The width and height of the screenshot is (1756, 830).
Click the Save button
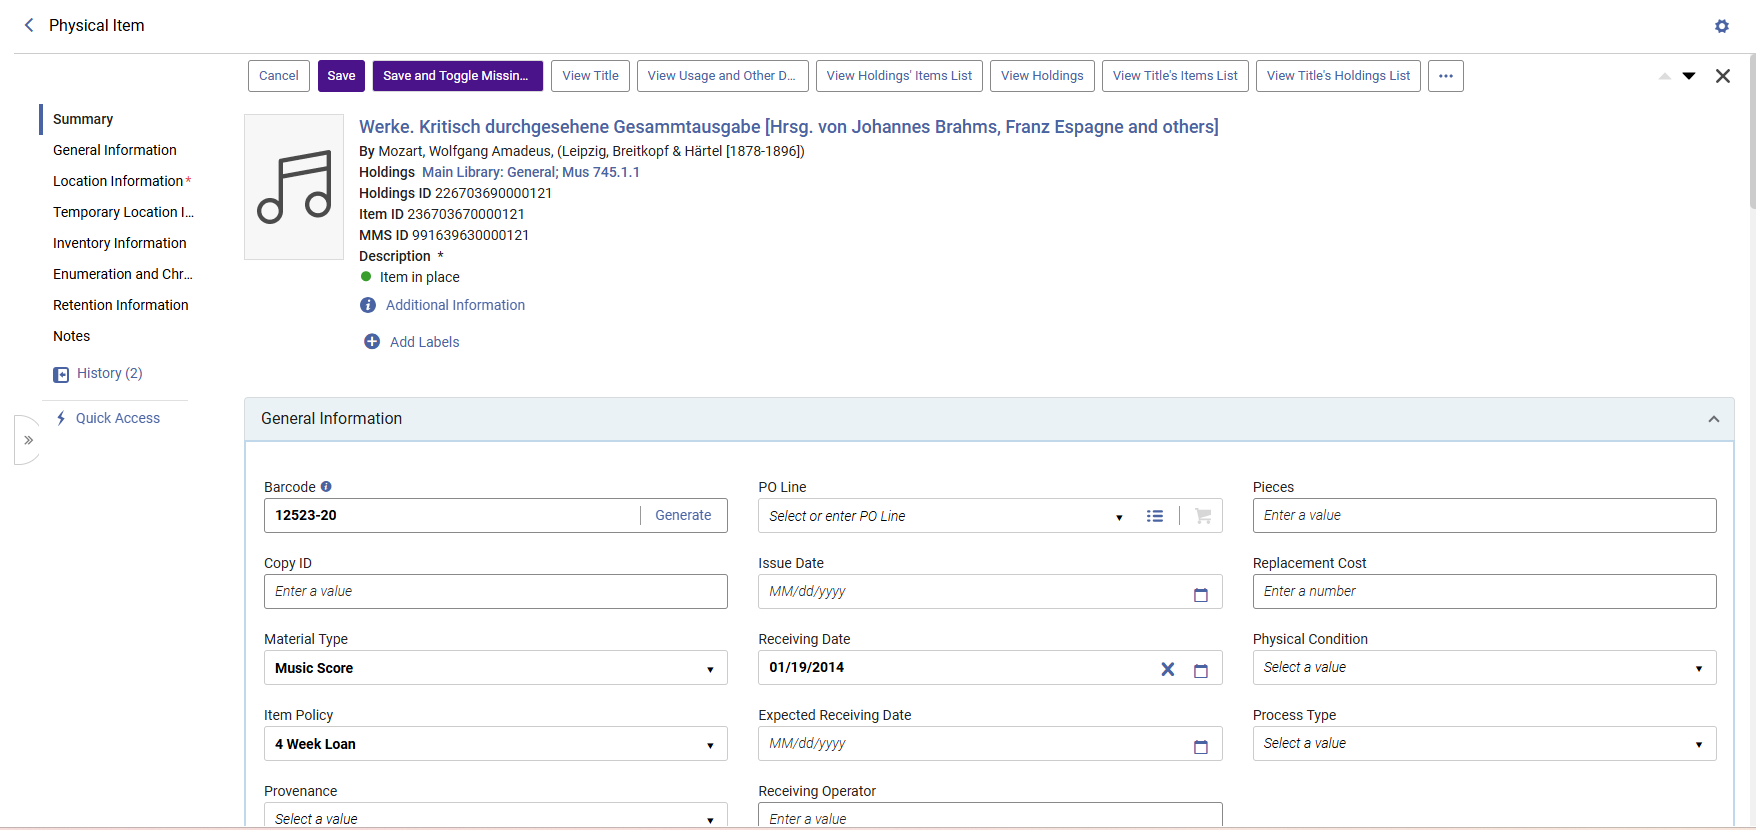[x=341, y=76]
